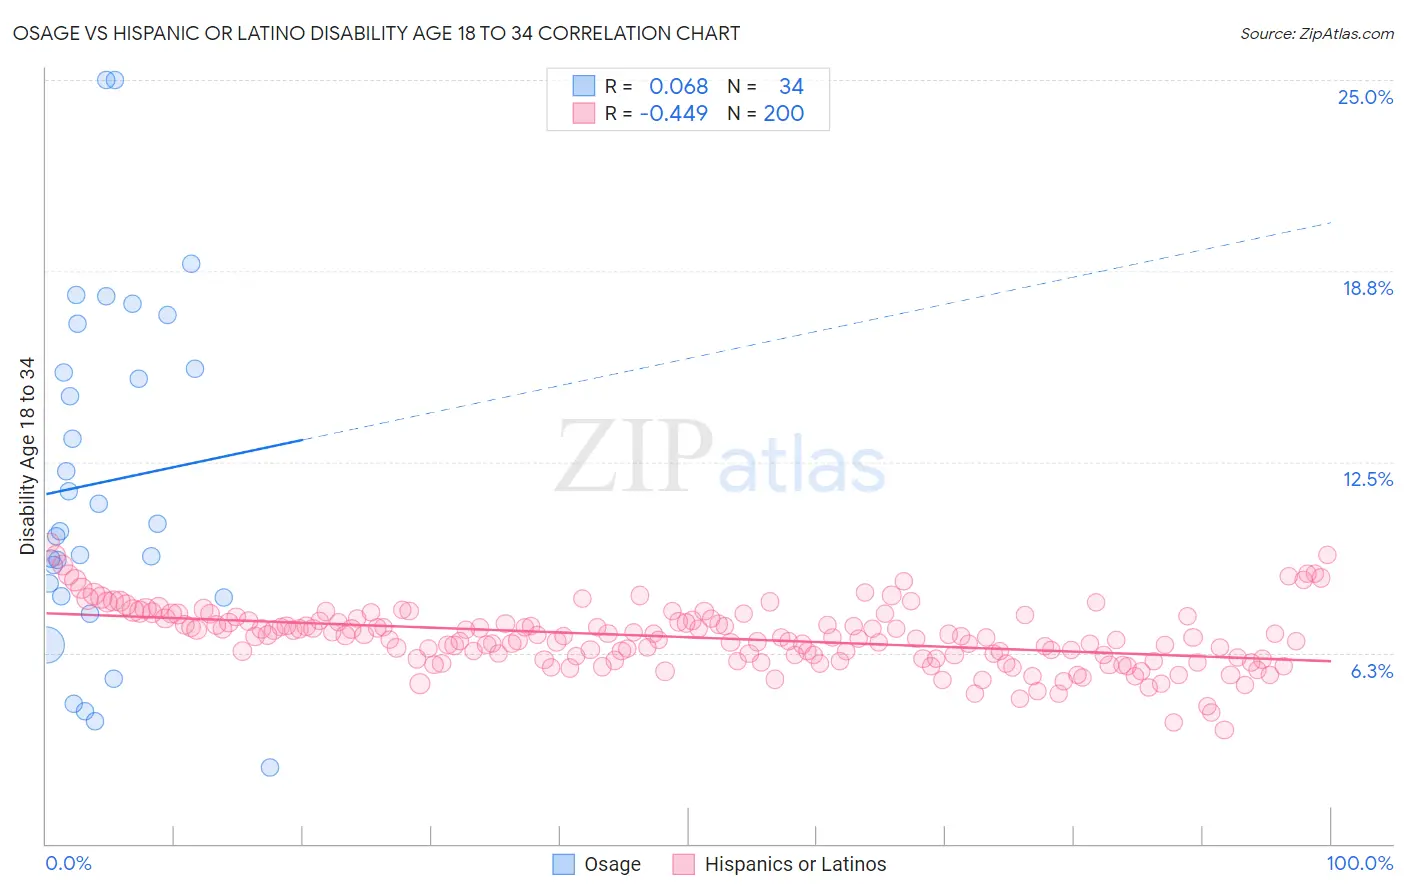
Task: Click the Disability Age 18 to 34 axis title
Action: point(27,456)
